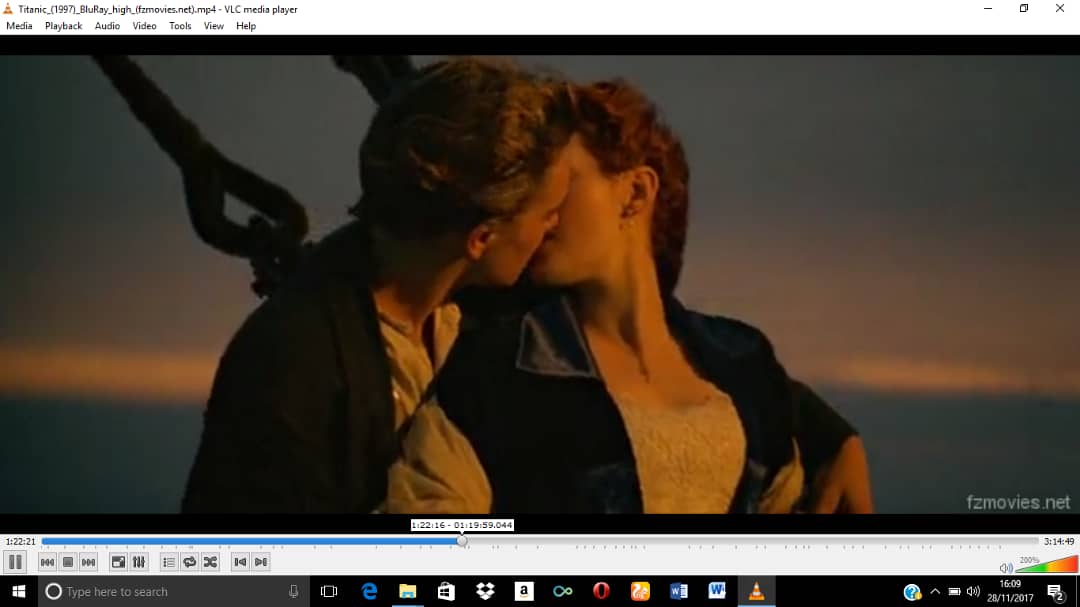The width and height of the screenshot is (1080, 607).
Task: Expand the hidden system tray icons
Action: pyautogui.click(x=935, y=591)
